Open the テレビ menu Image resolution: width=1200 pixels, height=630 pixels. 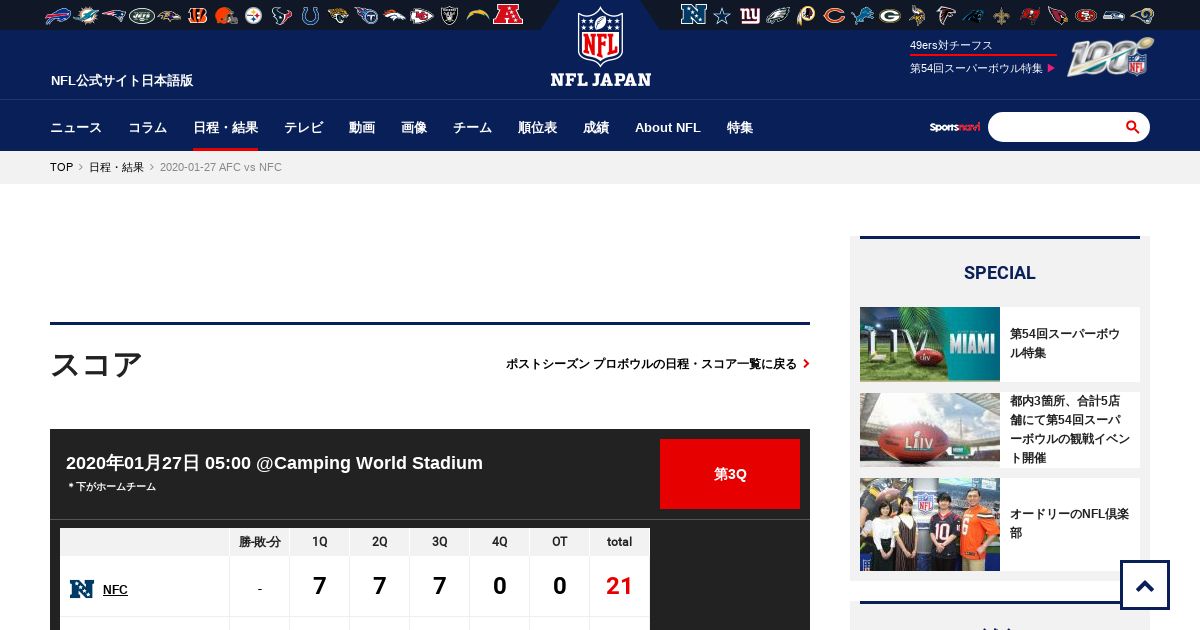[x=303, y=127]
